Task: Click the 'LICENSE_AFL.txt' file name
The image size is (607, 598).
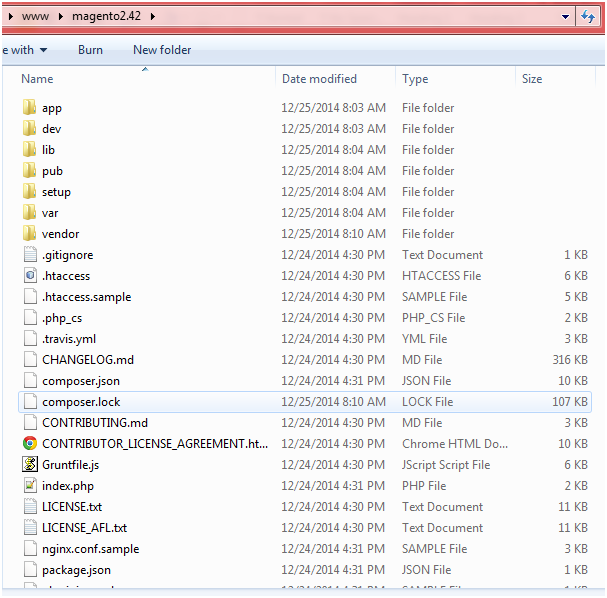Action: [x=84, y=528]
